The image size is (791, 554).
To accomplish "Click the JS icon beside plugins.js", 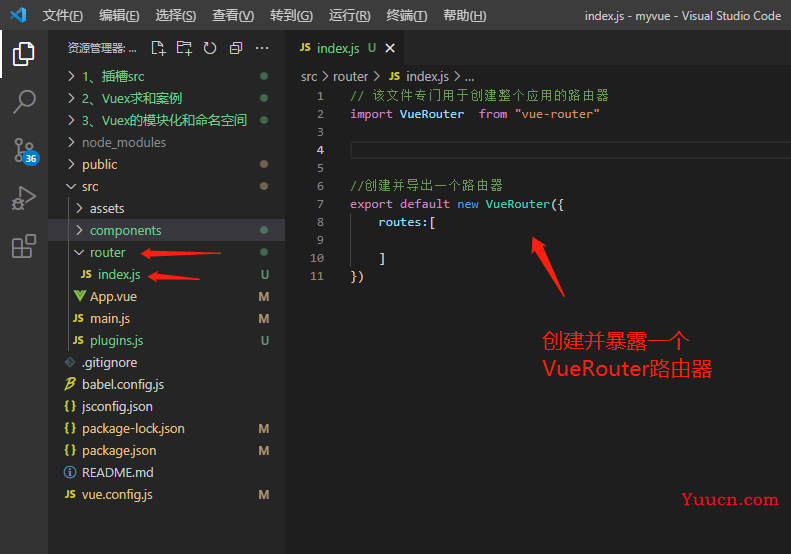I will click(78, 340).
